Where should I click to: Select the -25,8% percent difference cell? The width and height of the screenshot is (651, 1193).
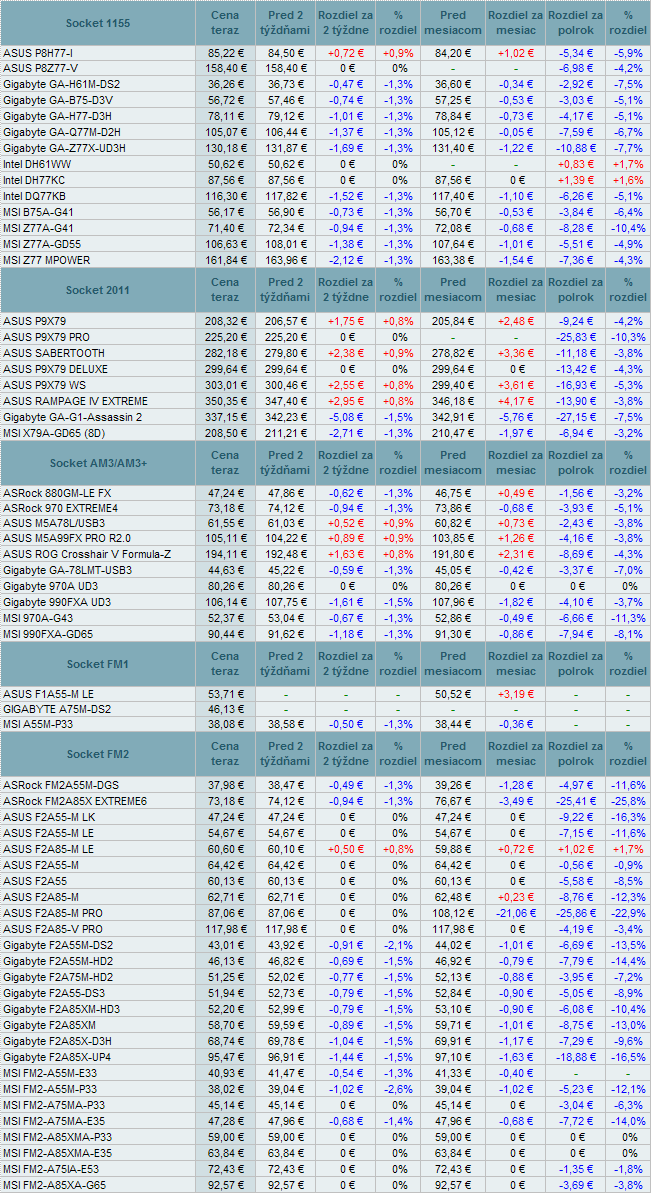pyautogui.click(x=628, y=800)
